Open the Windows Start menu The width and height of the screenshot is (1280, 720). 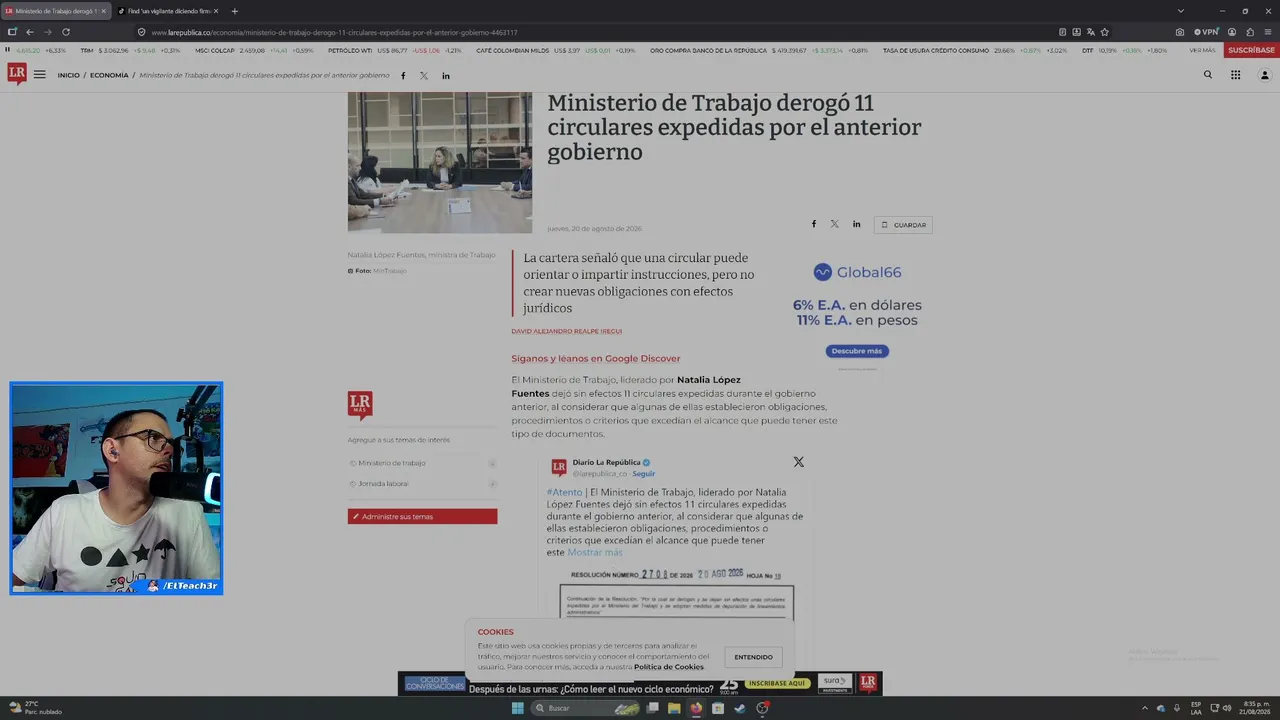(x=517, y=708)
